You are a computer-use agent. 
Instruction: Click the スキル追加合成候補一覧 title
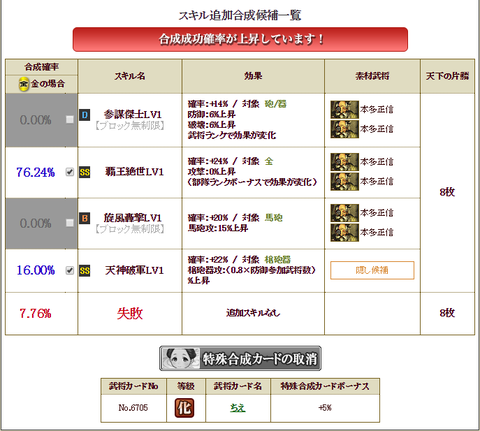click(240, 15)
